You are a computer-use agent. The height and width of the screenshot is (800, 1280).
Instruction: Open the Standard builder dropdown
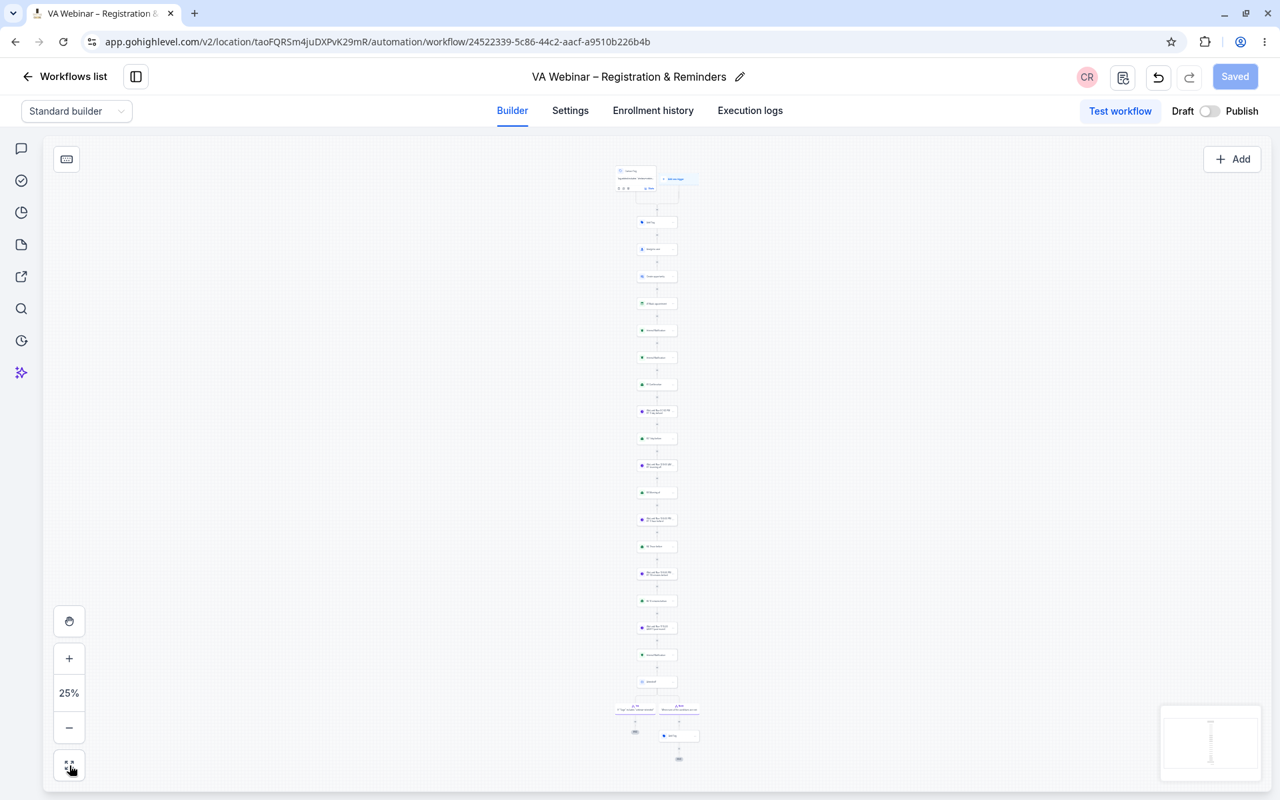[x=77, y=111]
